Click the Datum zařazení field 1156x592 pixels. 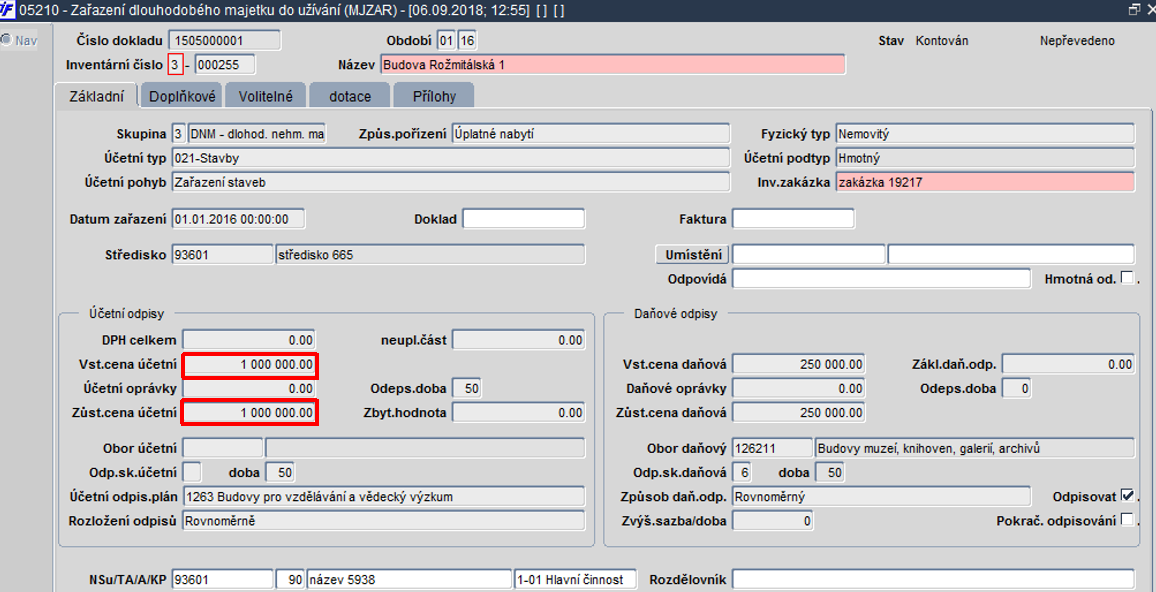click(x=238, y=219)
